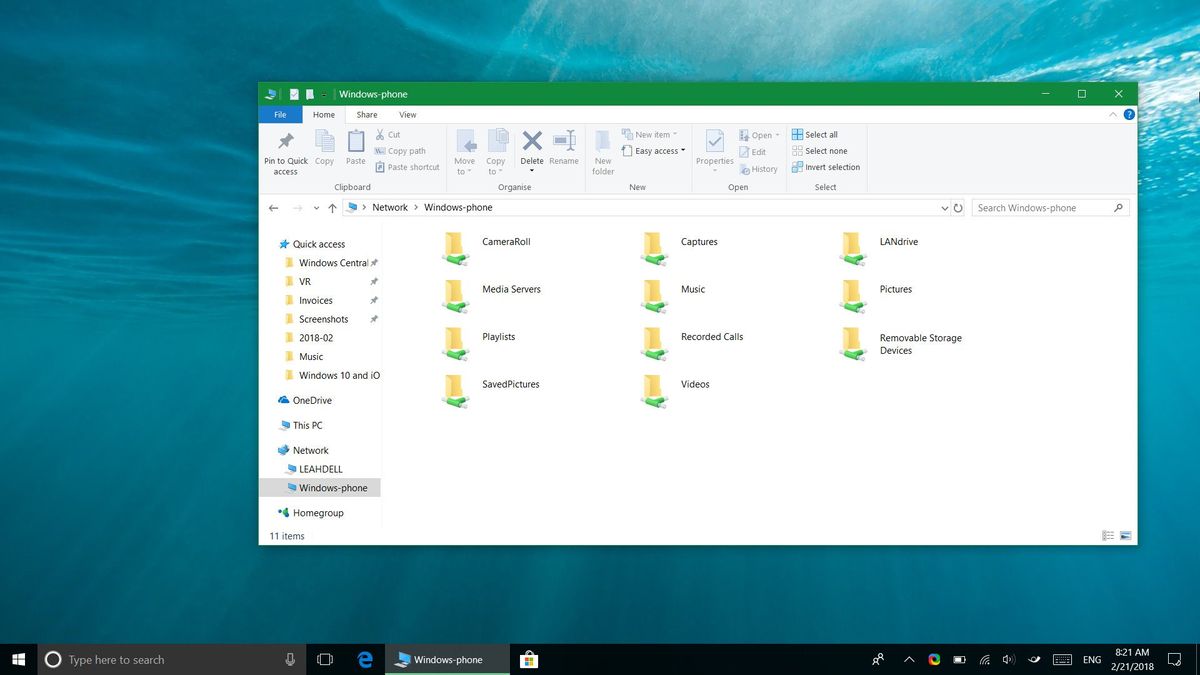This screenshot has width=1200, height=675.
Task: Open the View ribbon tab
Action: pyautogui.click(x=407, y=114)
